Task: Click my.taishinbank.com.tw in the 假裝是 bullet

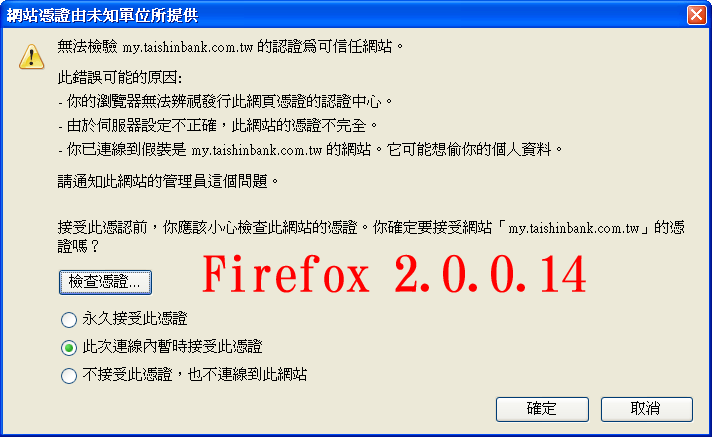Action: pyautogui.click(x=257, y=150)
